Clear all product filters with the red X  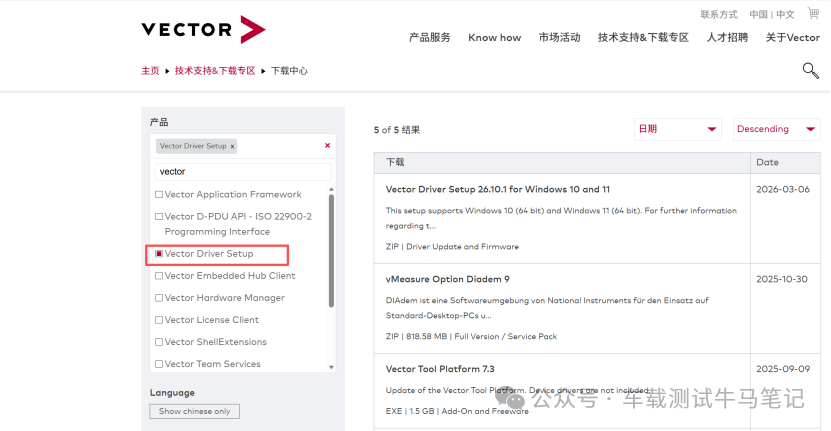coord(328,145)
